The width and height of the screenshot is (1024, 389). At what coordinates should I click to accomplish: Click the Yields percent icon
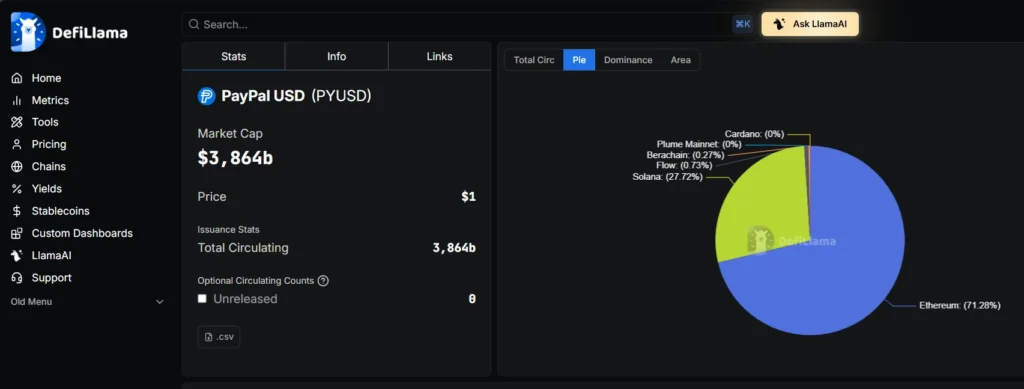[x=18, y=189]
